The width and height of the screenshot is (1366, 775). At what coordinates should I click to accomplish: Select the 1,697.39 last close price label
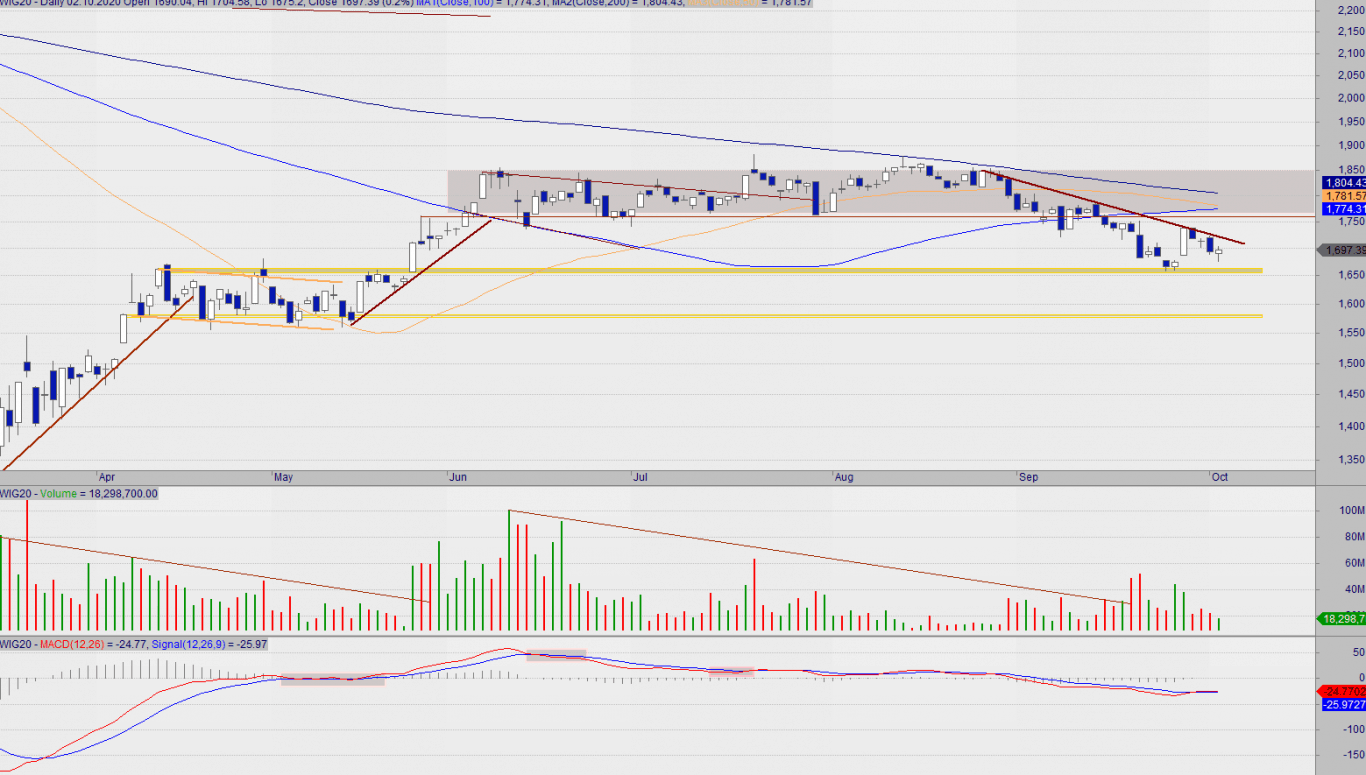(x=1343, y=250)
